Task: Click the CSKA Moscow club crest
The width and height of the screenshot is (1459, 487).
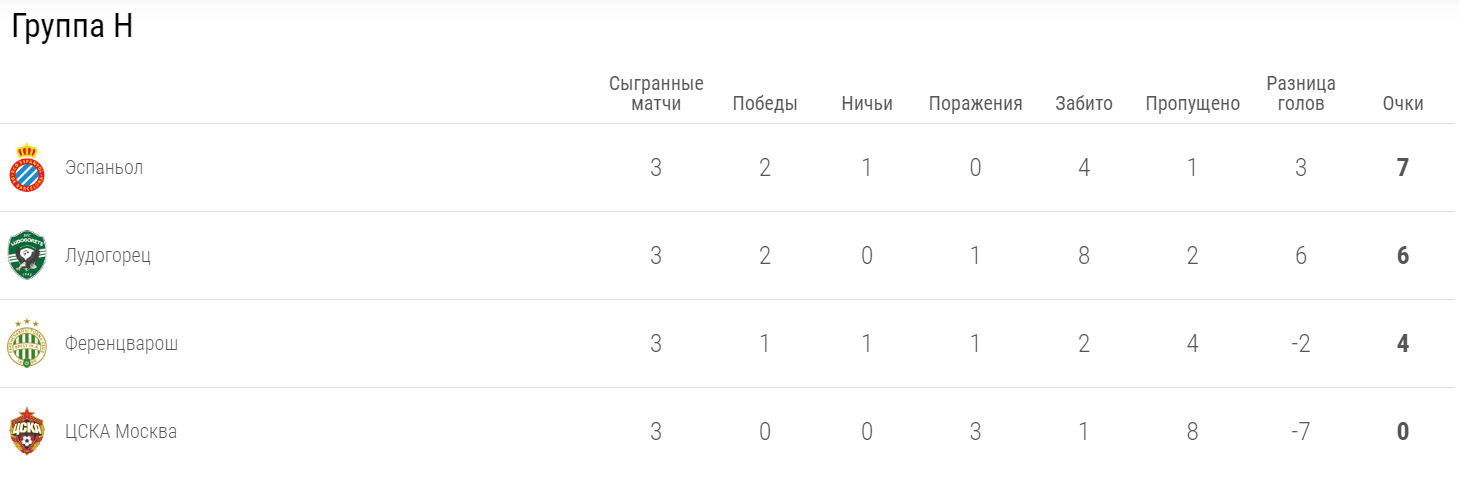Action: [27, 431]
